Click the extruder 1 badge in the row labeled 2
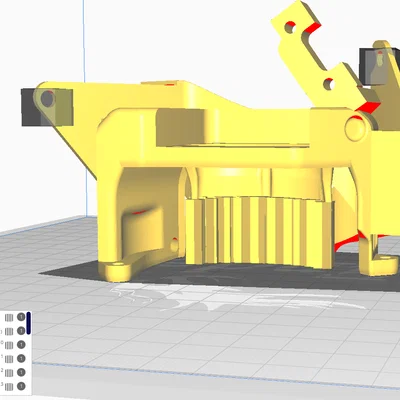400x400 pixels. pos(21,372)
